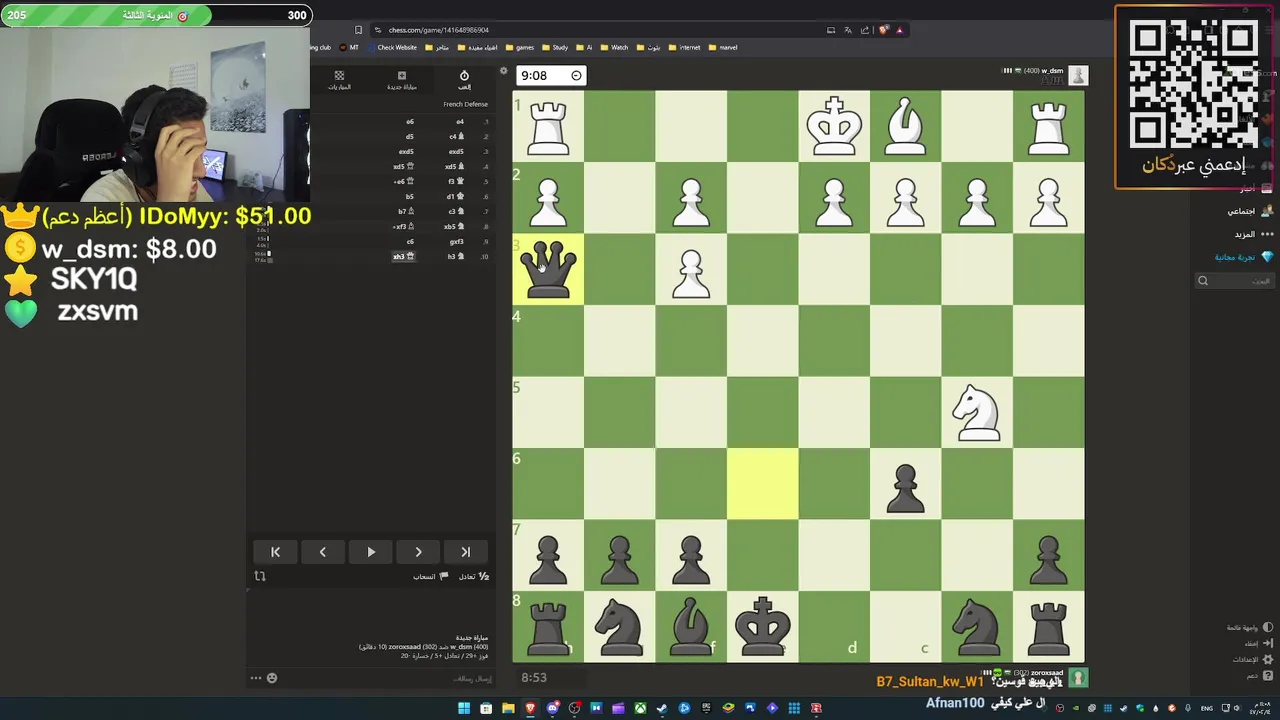The image size is (1280, 720).
Task: Click the free trial diamond item
Action: 1244,257
